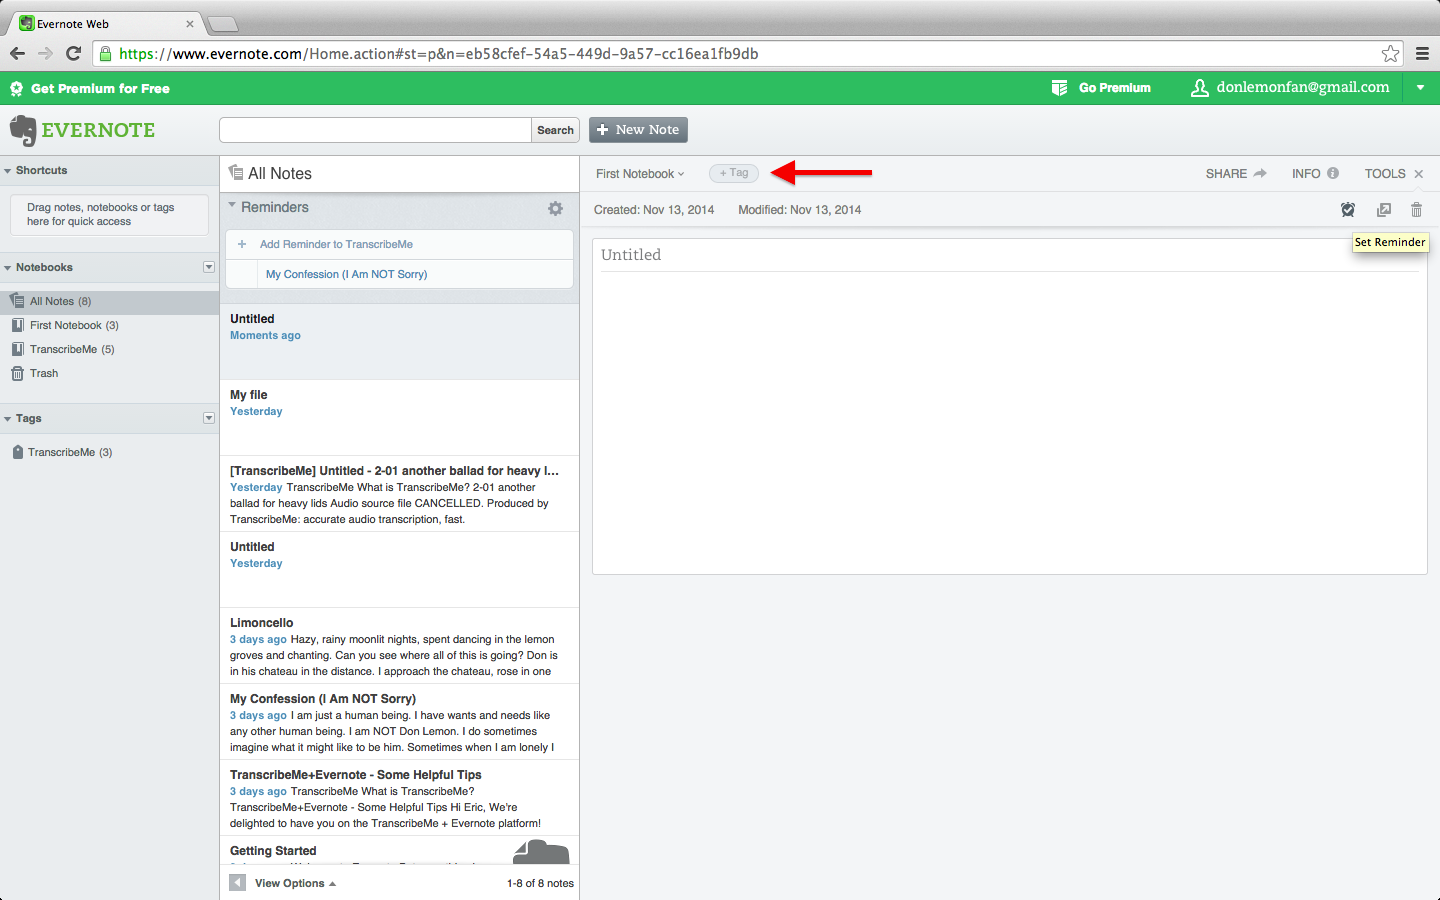Image resolution: width=1440 pixels, height=900 pixels.
Task: Reload the page in browser
Action: (73, 53)
